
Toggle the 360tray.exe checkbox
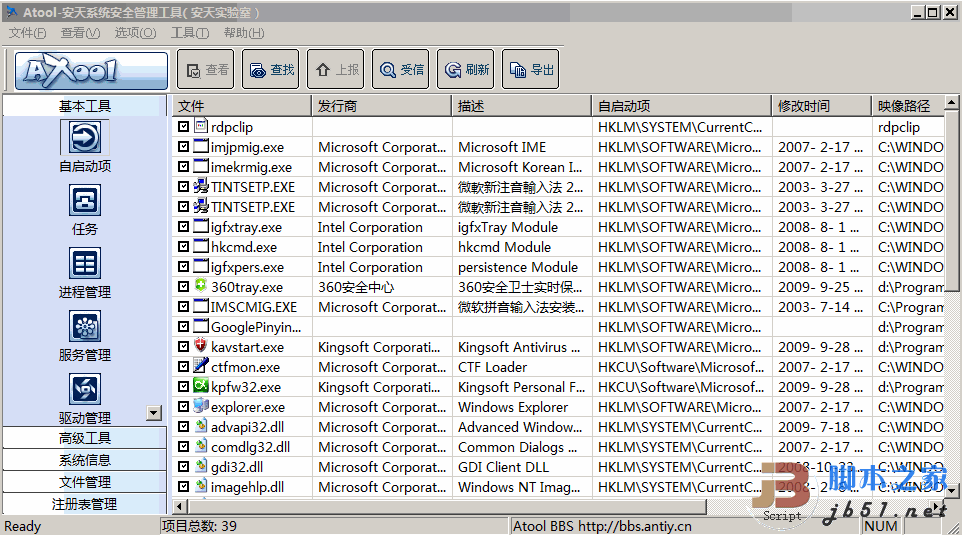tap(183, 287)
